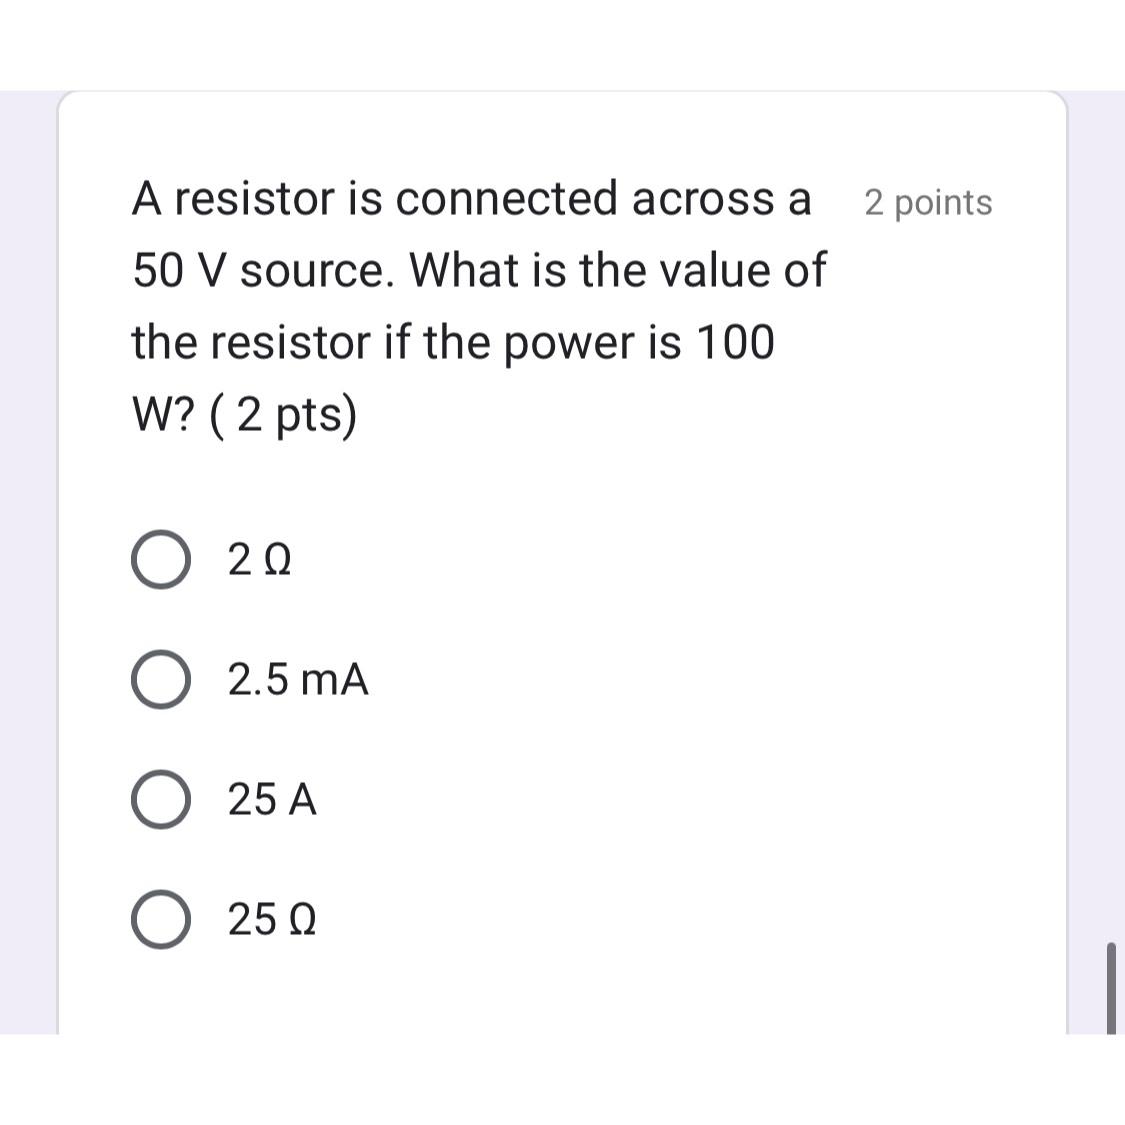
Task: Click the radio circle beside 2.5 mA
Action: 161,678
